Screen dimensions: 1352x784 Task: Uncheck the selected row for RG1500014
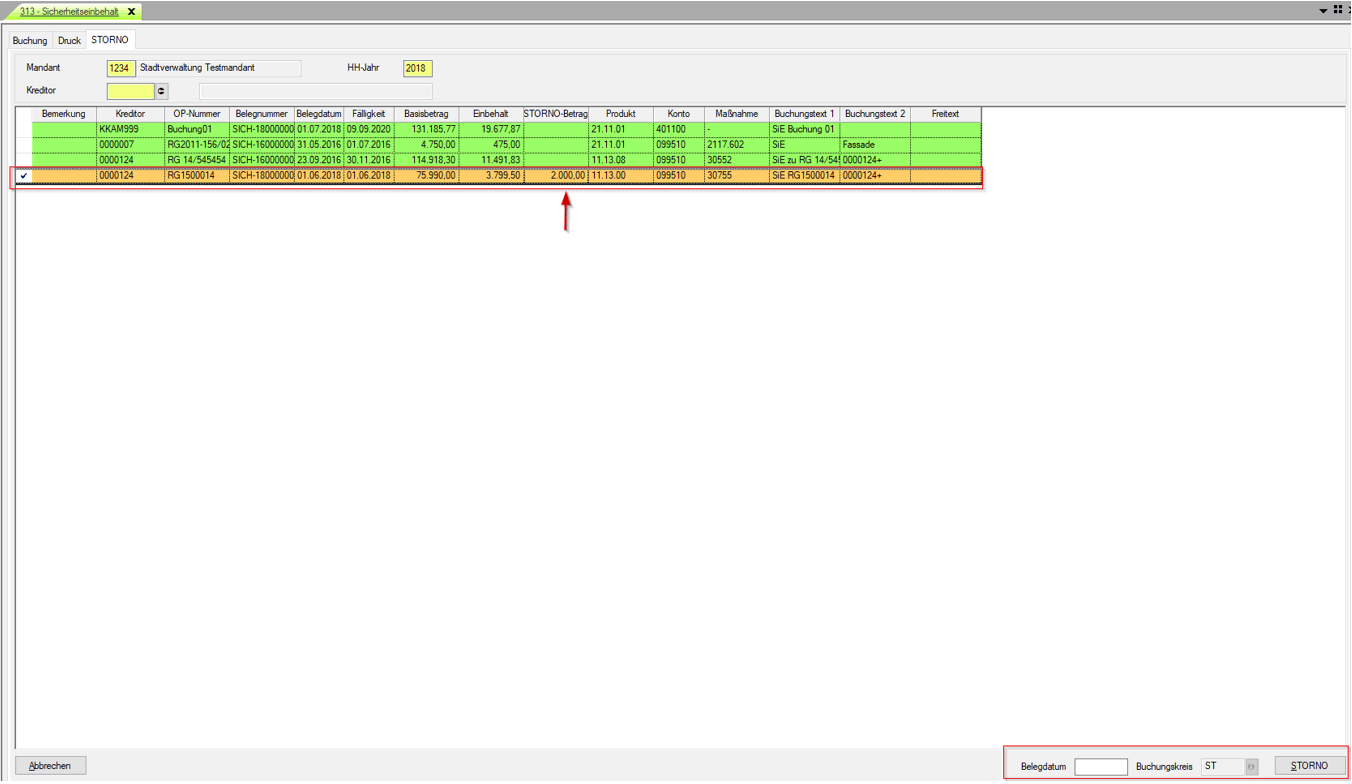pyautogui.click(x=24, y=176)
